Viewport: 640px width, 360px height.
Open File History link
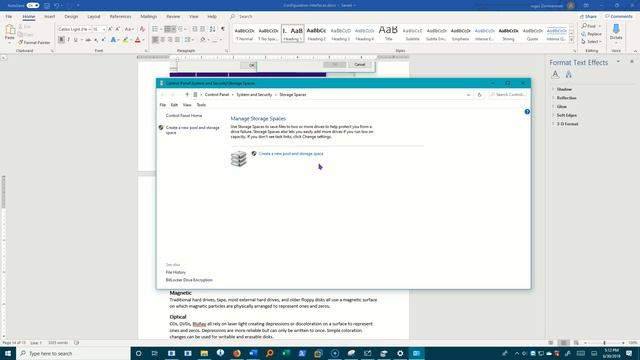(x=176, y=272)
